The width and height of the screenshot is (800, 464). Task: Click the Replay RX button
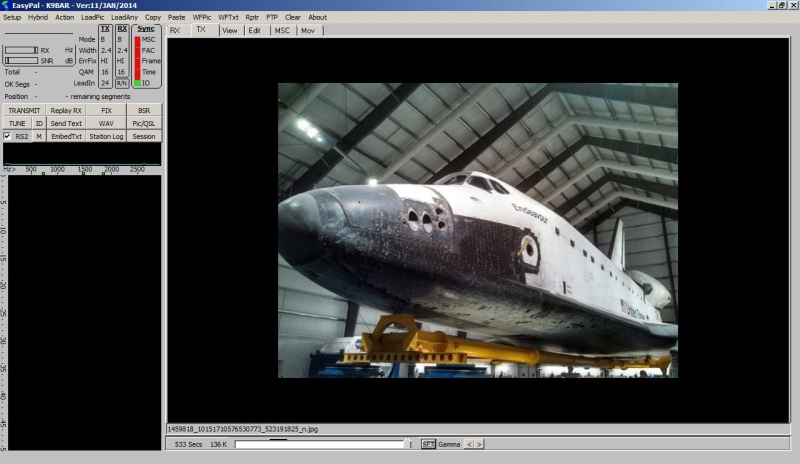point(66,110)
